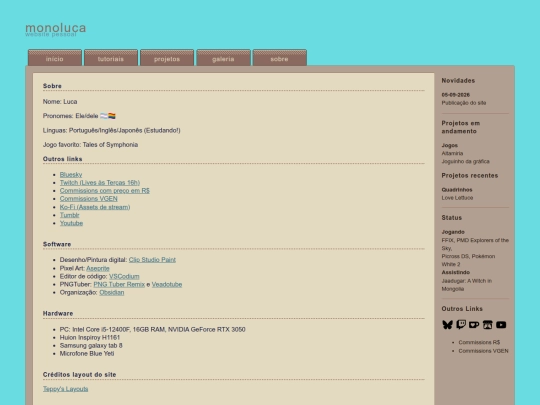Open the itch.io storefront icon in sidebar

click(487, 325)
